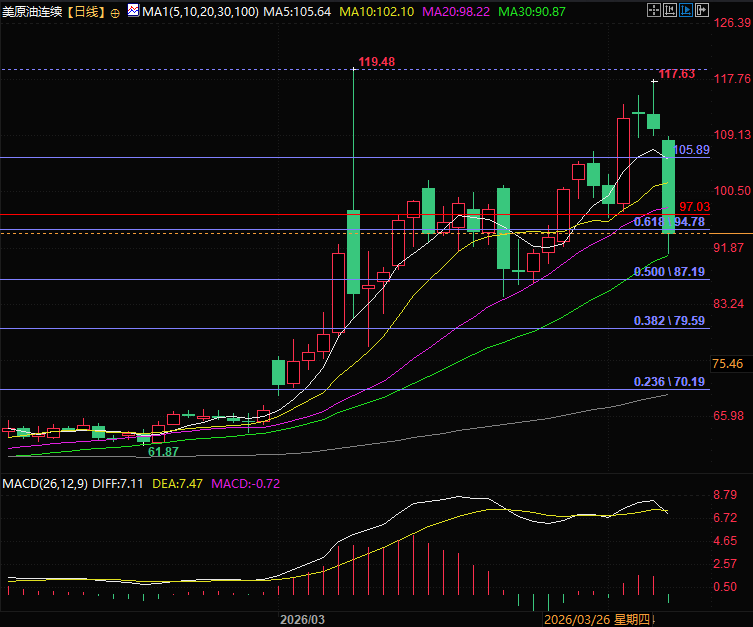Click the 美原油连续 contract name
Screen dimensions: 753x627
32,12
